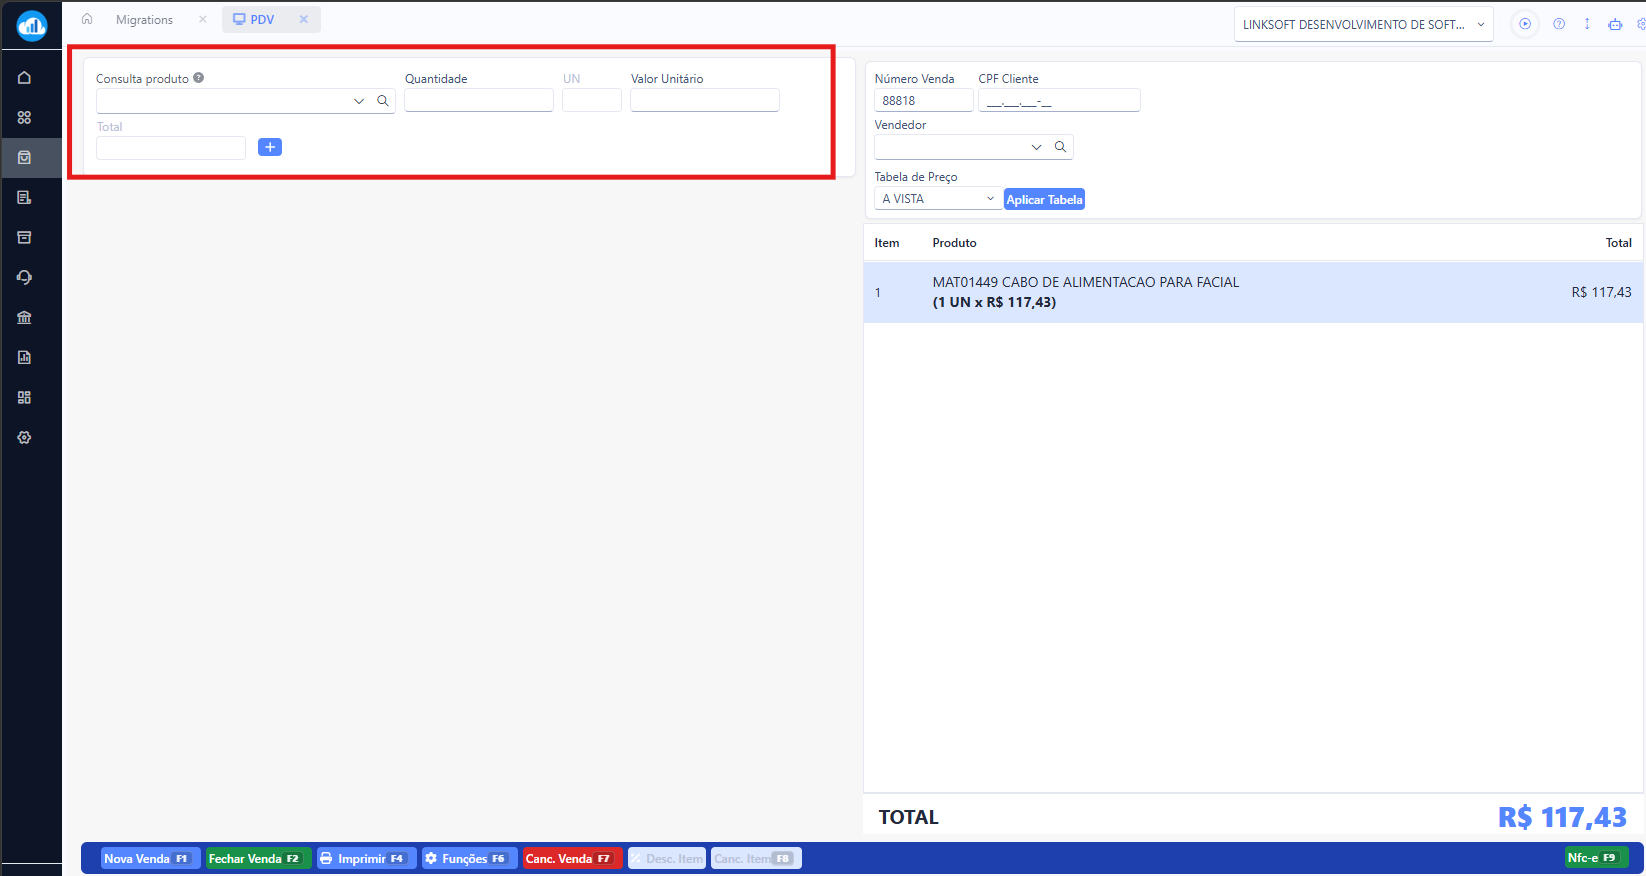Open the headset support icon in sidebar
Screen dimensions: 1646x876
pyautogui.click(x=25, y=277)
